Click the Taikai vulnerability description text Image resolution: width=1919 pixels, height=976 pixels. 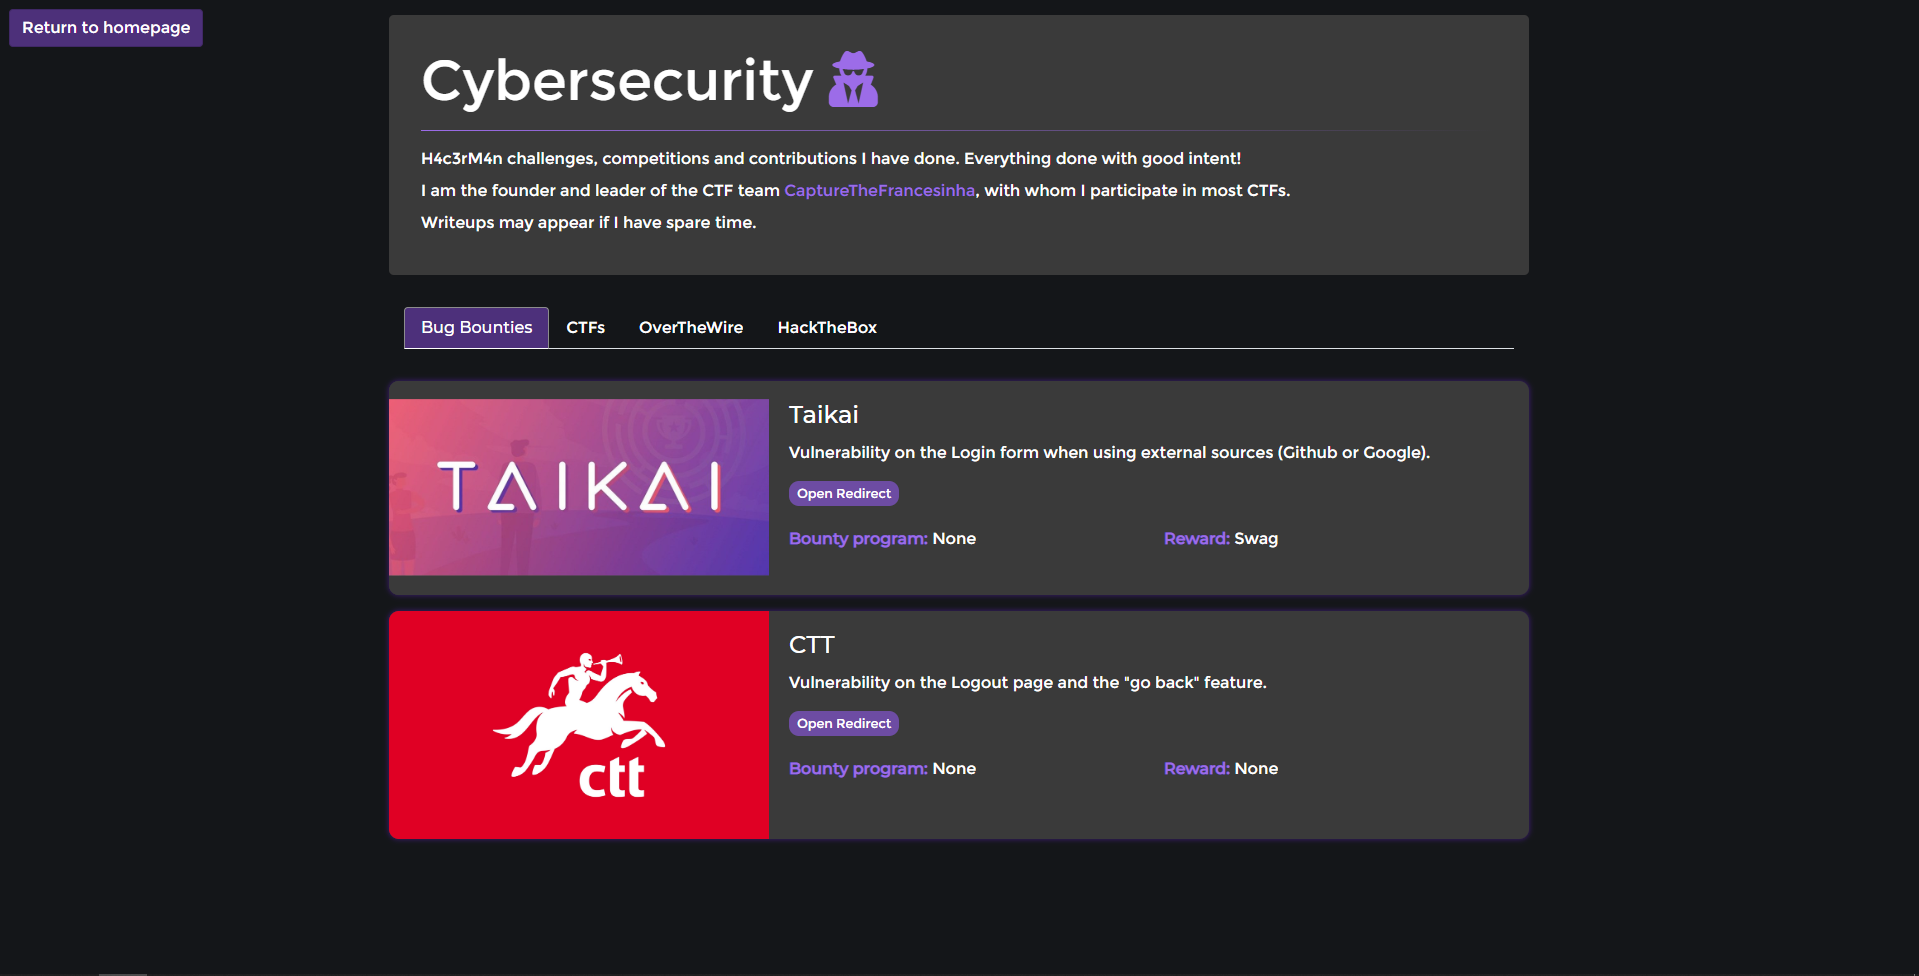1109,452
